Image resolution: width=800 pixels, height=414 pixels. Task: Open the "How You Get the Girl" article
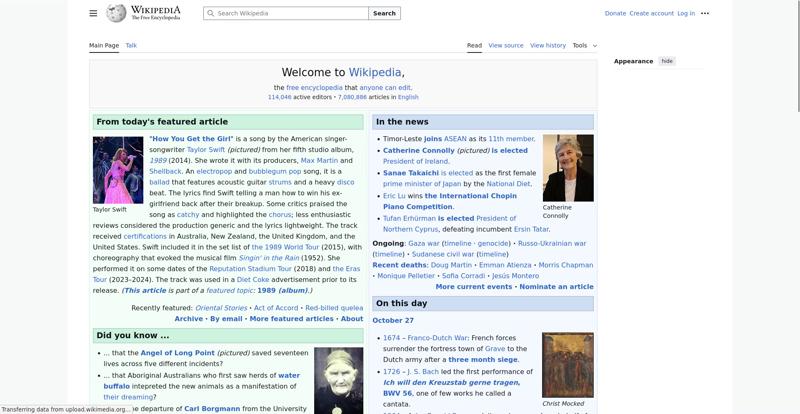191,138
